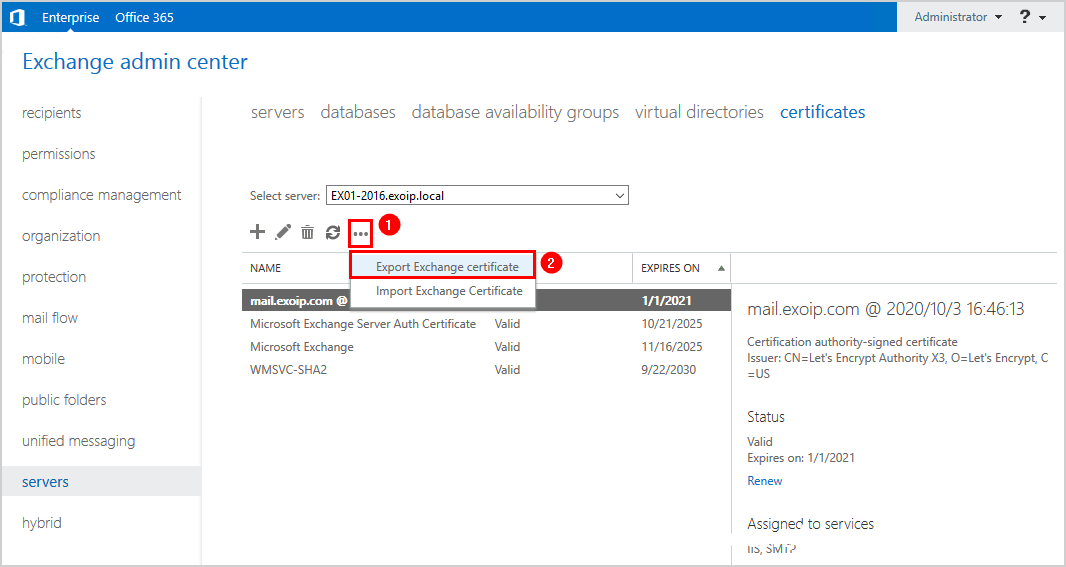
Task: Click expiry date 11/16/2025
Action: point(672,347)
